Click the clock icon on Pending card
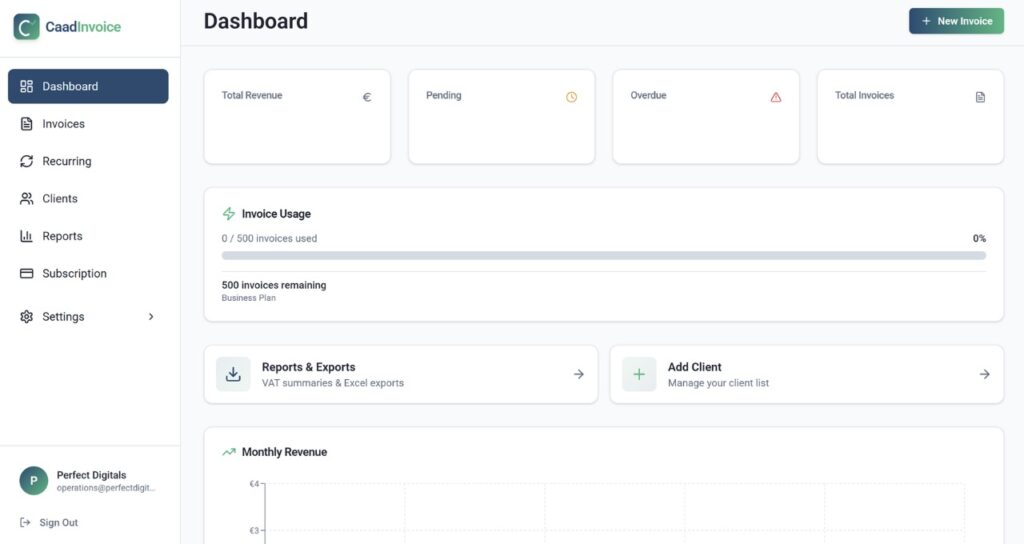This screenshot has height=544, width=1024. [x=571, y=97]
